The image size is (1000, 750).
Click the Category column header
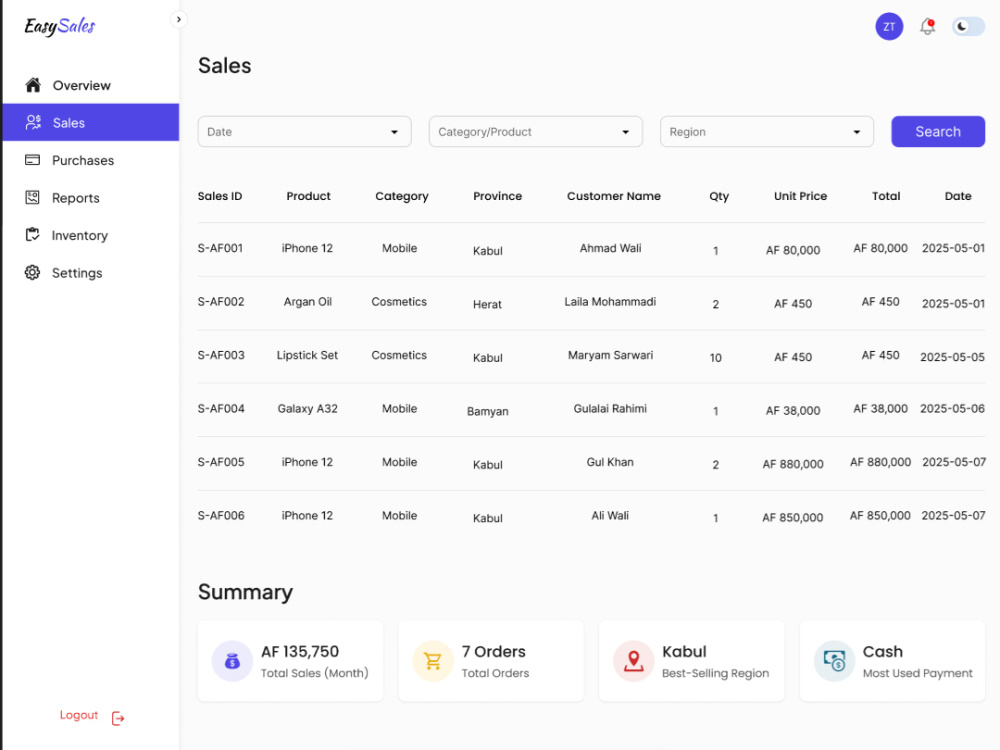(x=402, y=196)
